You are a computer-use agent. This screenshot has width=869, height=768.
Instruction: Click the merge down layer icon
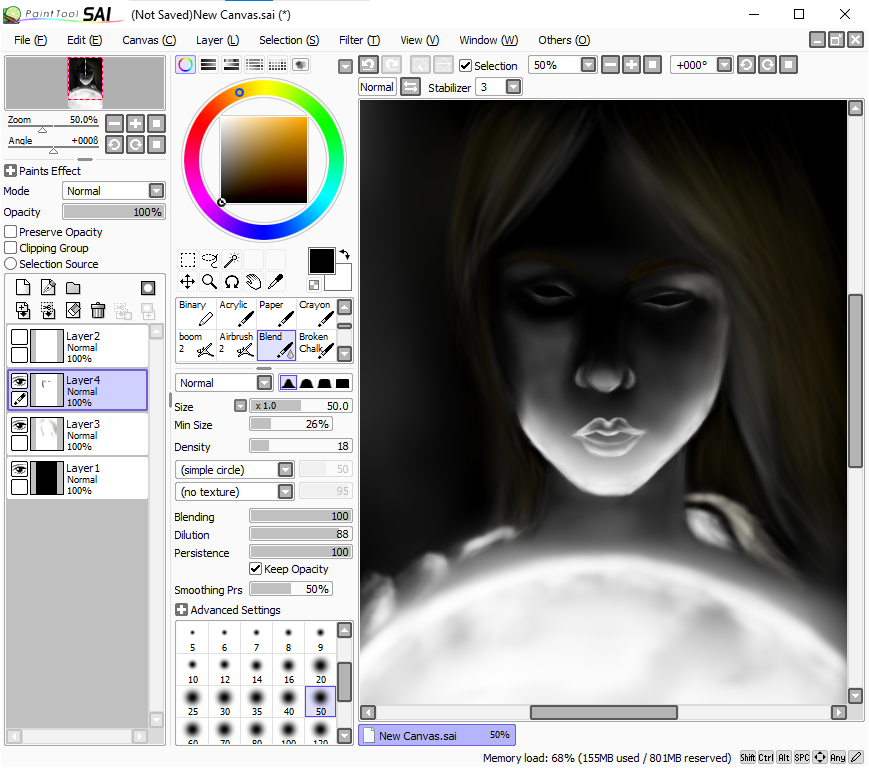point(48,310)
